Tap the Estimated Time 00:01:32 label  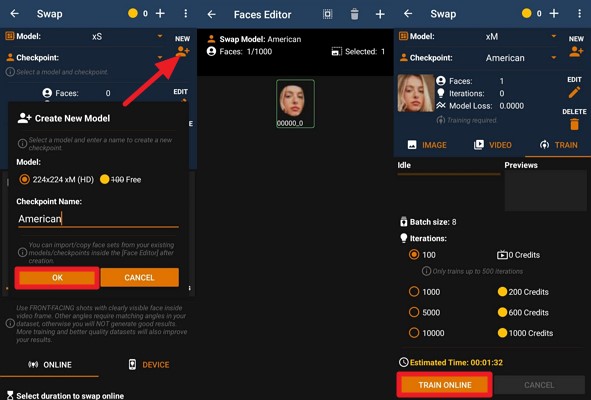coord(451,363)
